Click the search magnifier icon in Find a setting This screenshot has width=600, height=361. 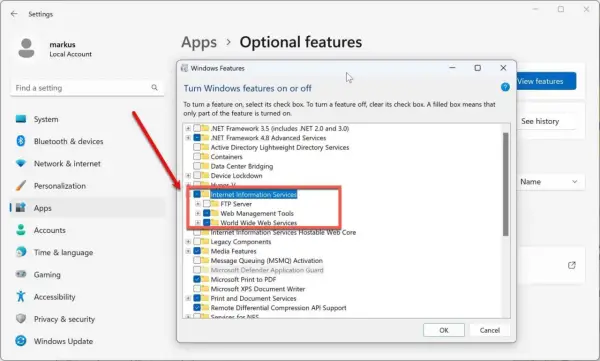(x=154, y=88)
